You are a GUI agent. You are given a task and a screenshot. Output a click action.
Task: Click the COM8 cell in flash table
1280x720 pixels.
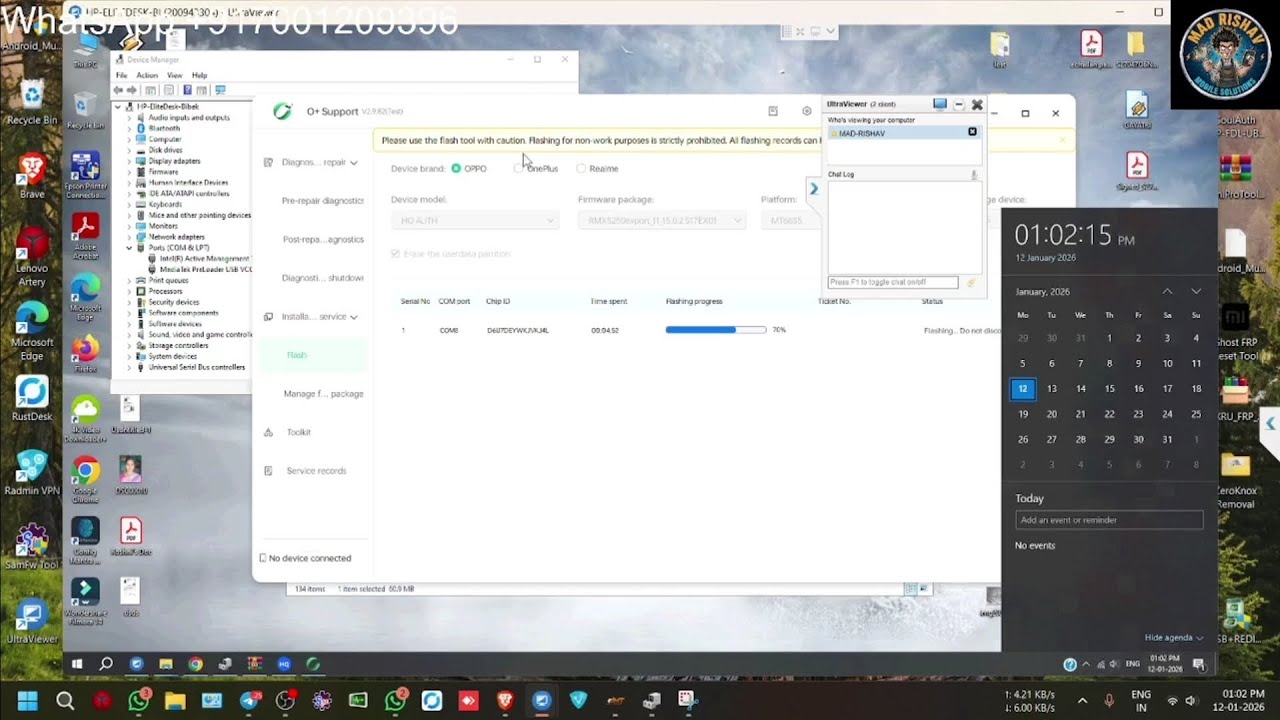point(448,330)
